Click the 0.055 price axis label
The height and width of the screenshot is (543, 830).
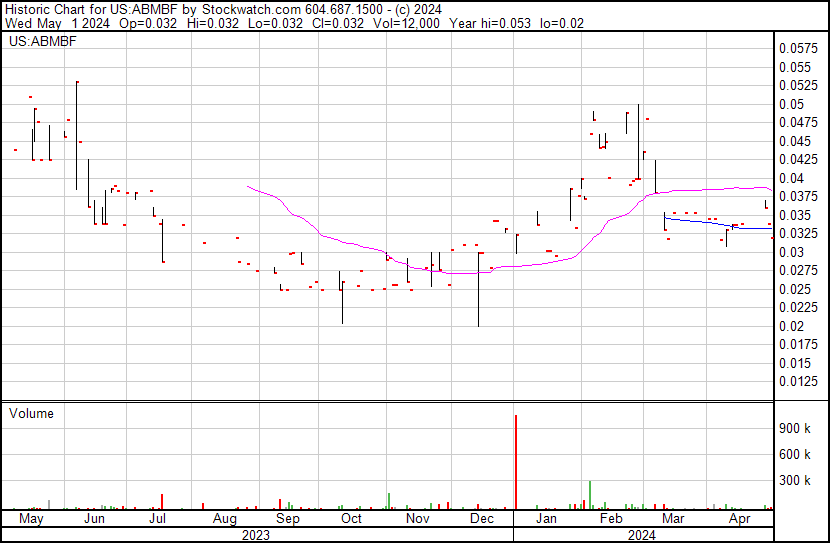coord(795,67)
